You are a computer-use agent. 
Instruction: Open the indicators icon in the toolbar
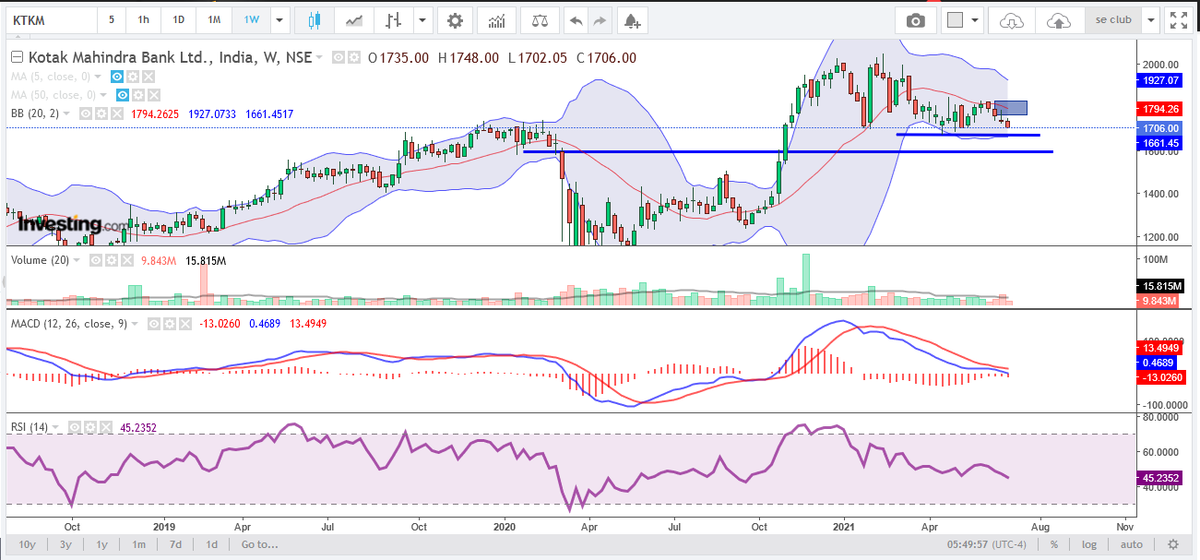496,20
